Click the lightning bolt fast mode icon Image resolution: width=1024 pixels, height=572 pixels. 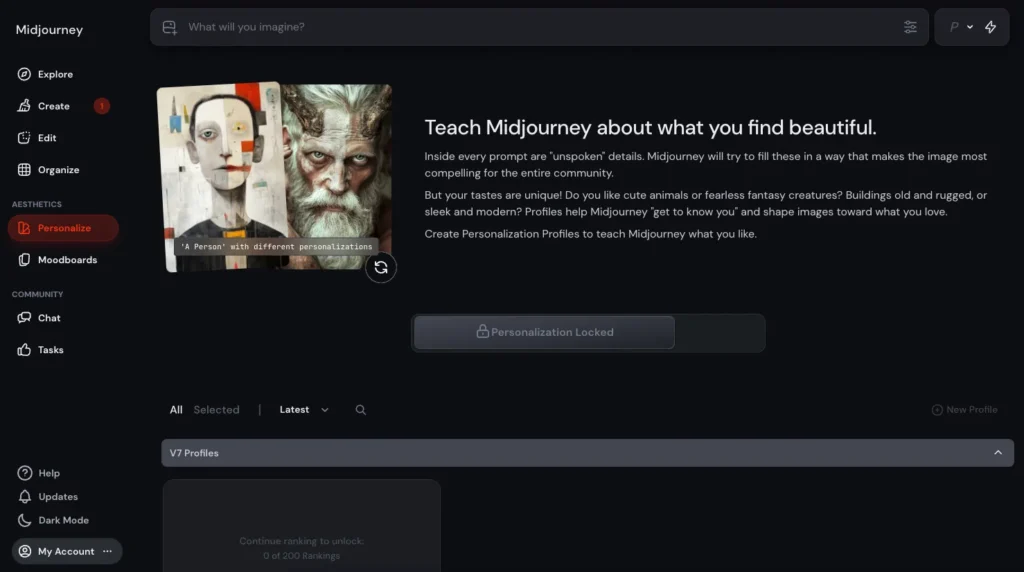point(990,27)
